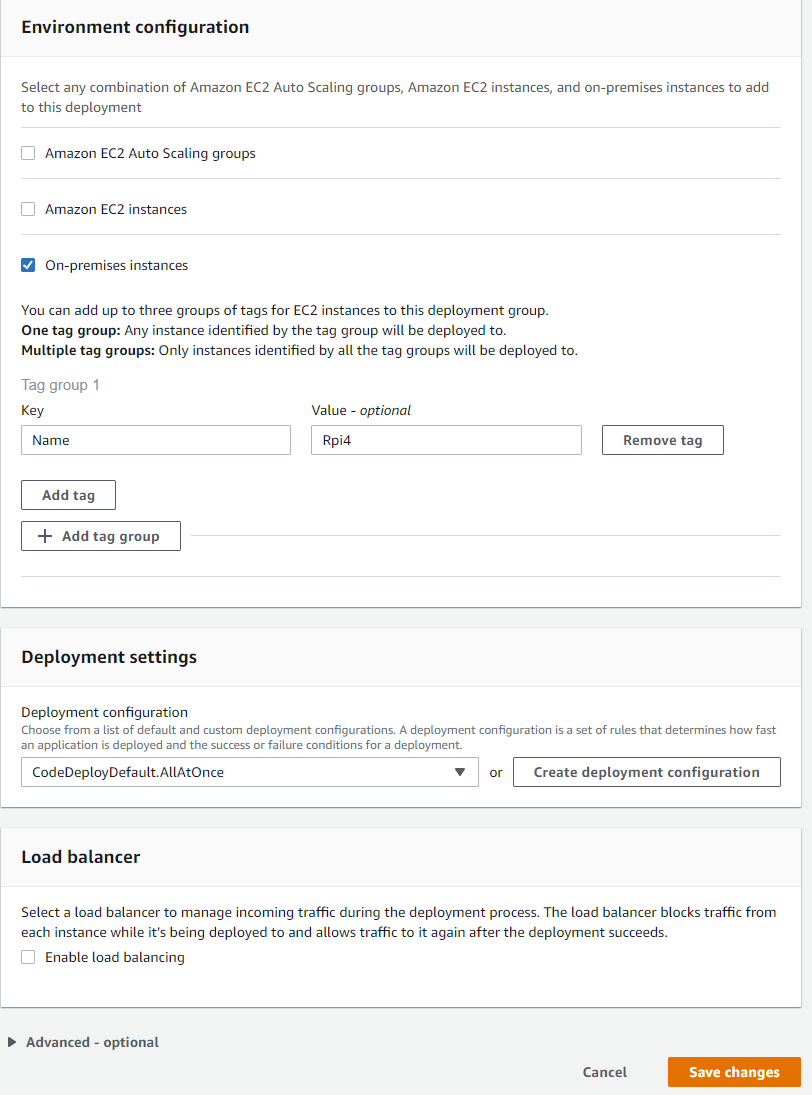The width and height of the screenshot is (812, 1095).
Task: Click the disclosure triangle beside Advanced - optional
Action: 13,1041
